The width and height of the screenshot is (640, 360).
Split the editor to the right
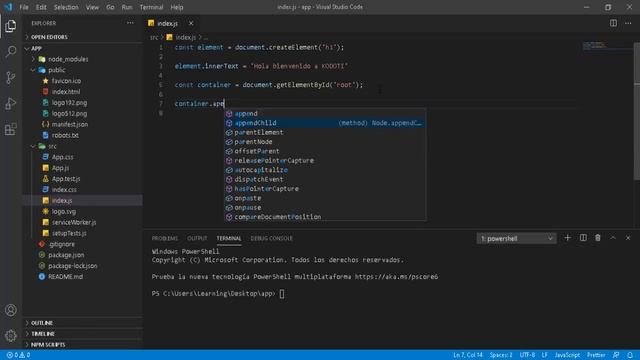click(x=613, y=23)
